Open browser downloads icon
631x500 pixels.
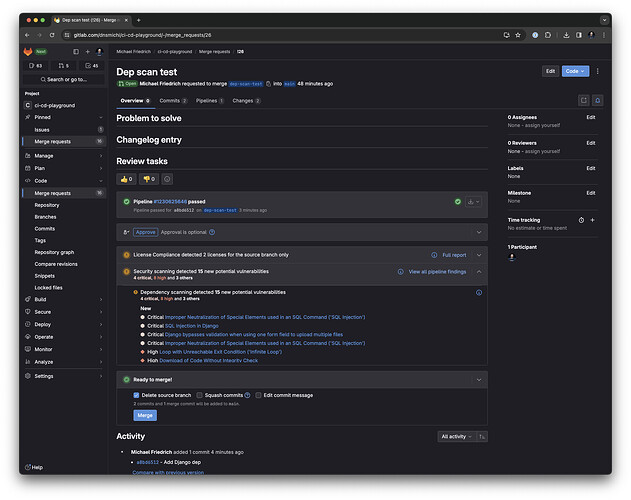(x=566, y=35)
